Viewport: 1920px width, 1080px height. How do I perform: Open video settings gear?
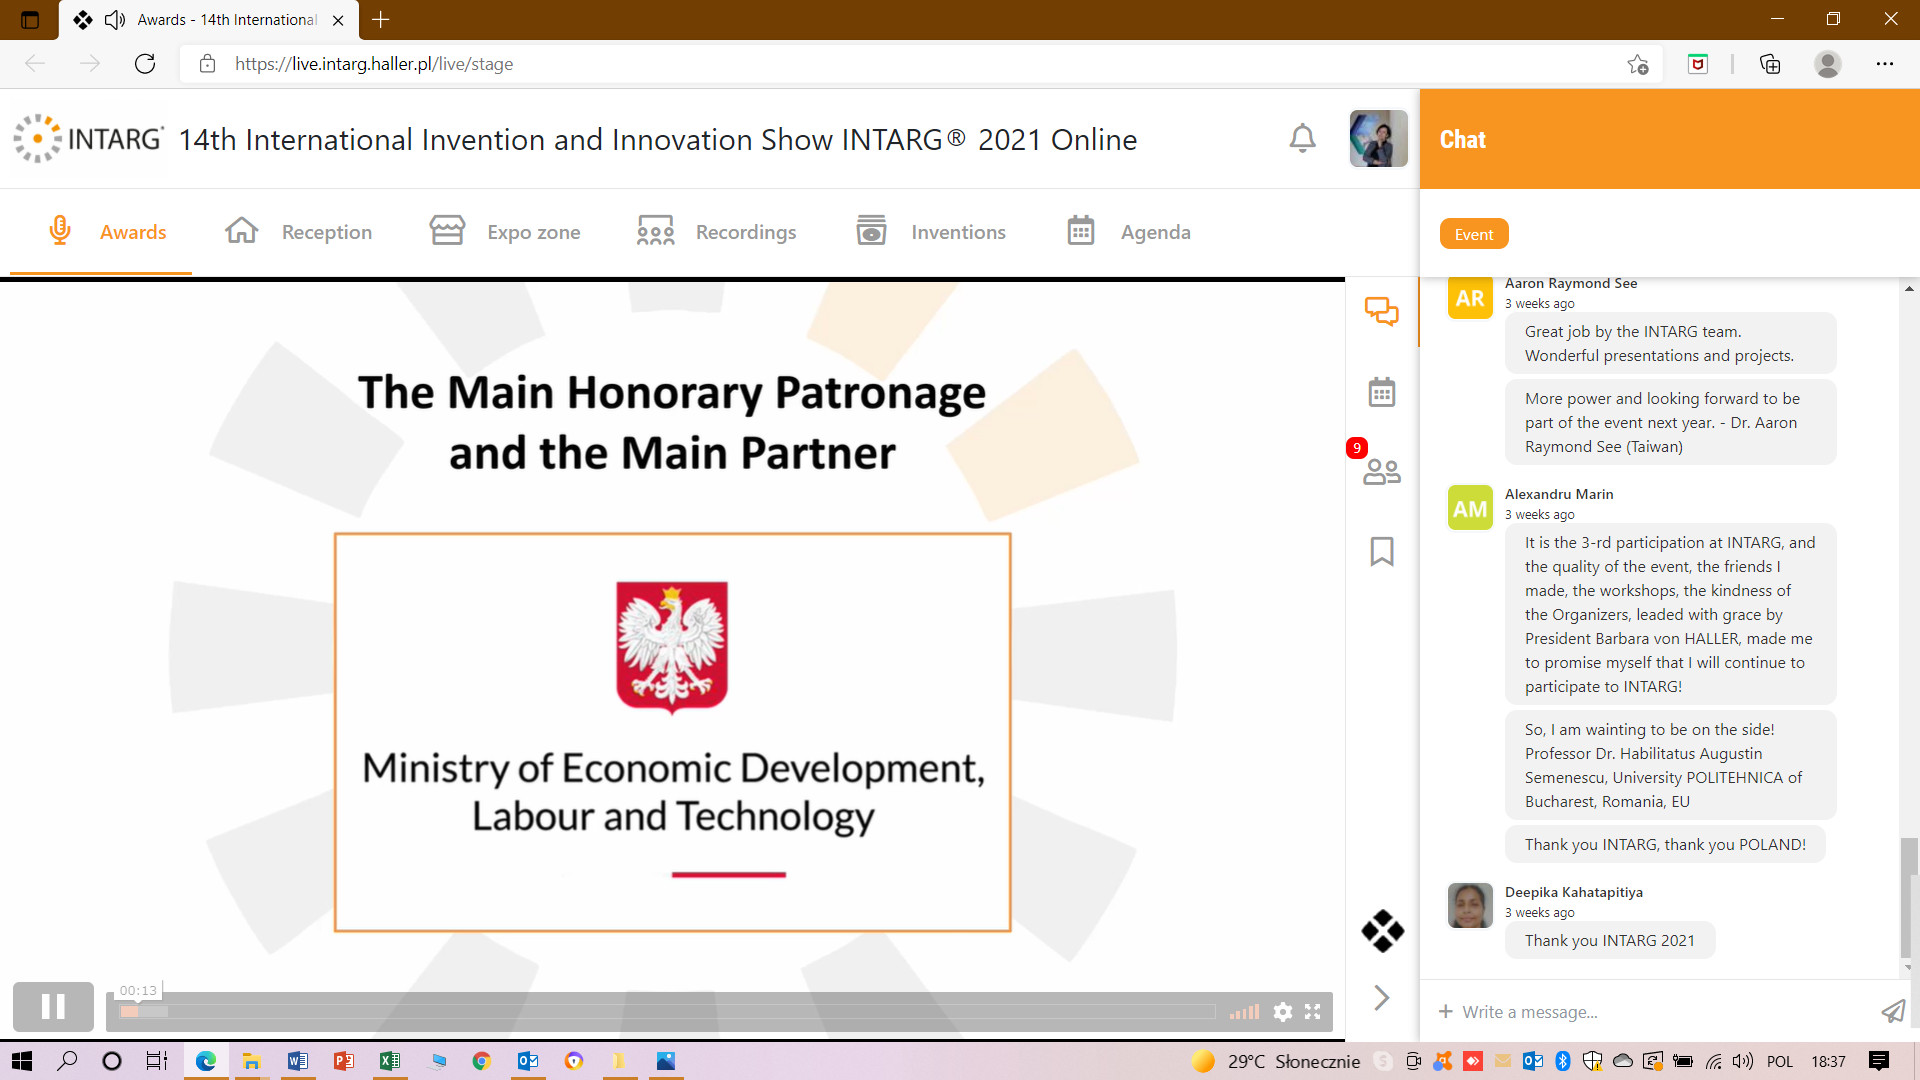tap(1283, 1012)
